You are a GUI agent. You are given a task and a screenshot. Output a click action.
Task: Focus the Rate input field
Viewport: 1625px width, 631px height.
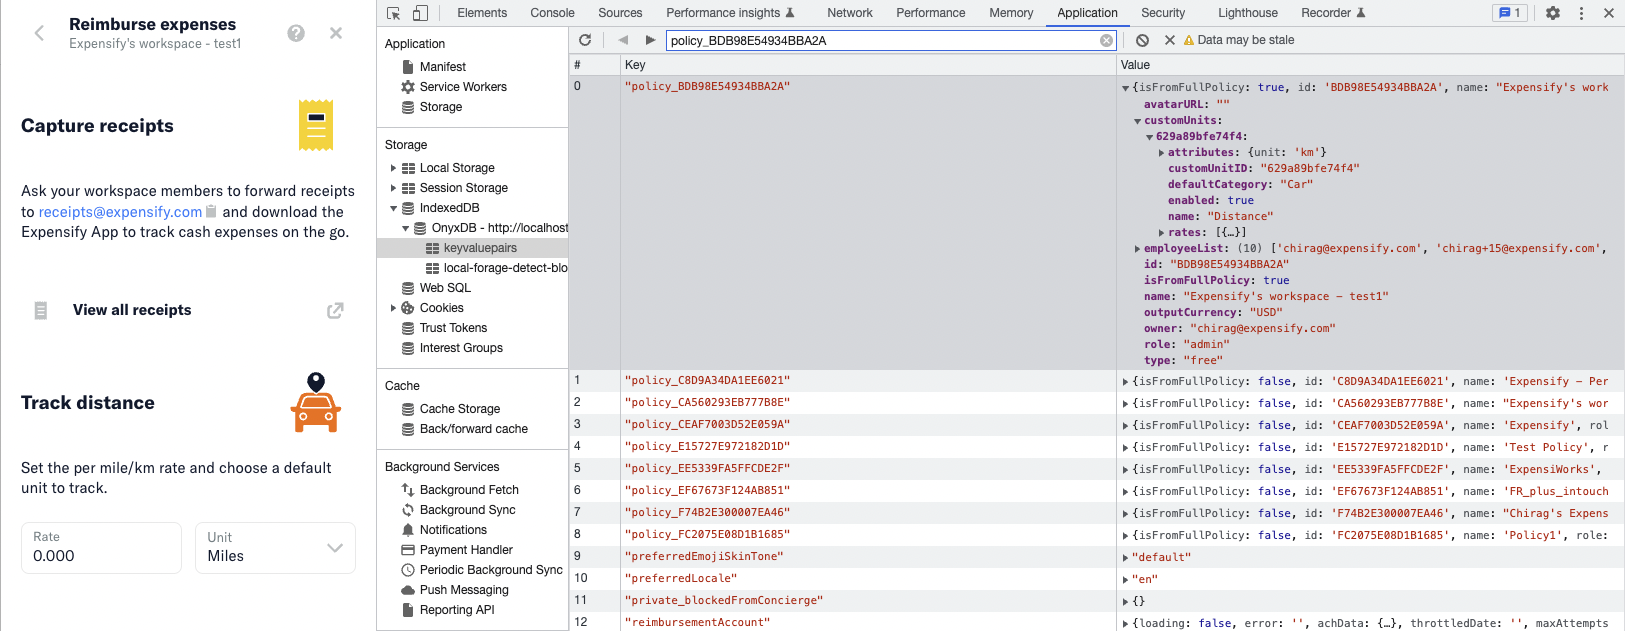pos(101,548)
